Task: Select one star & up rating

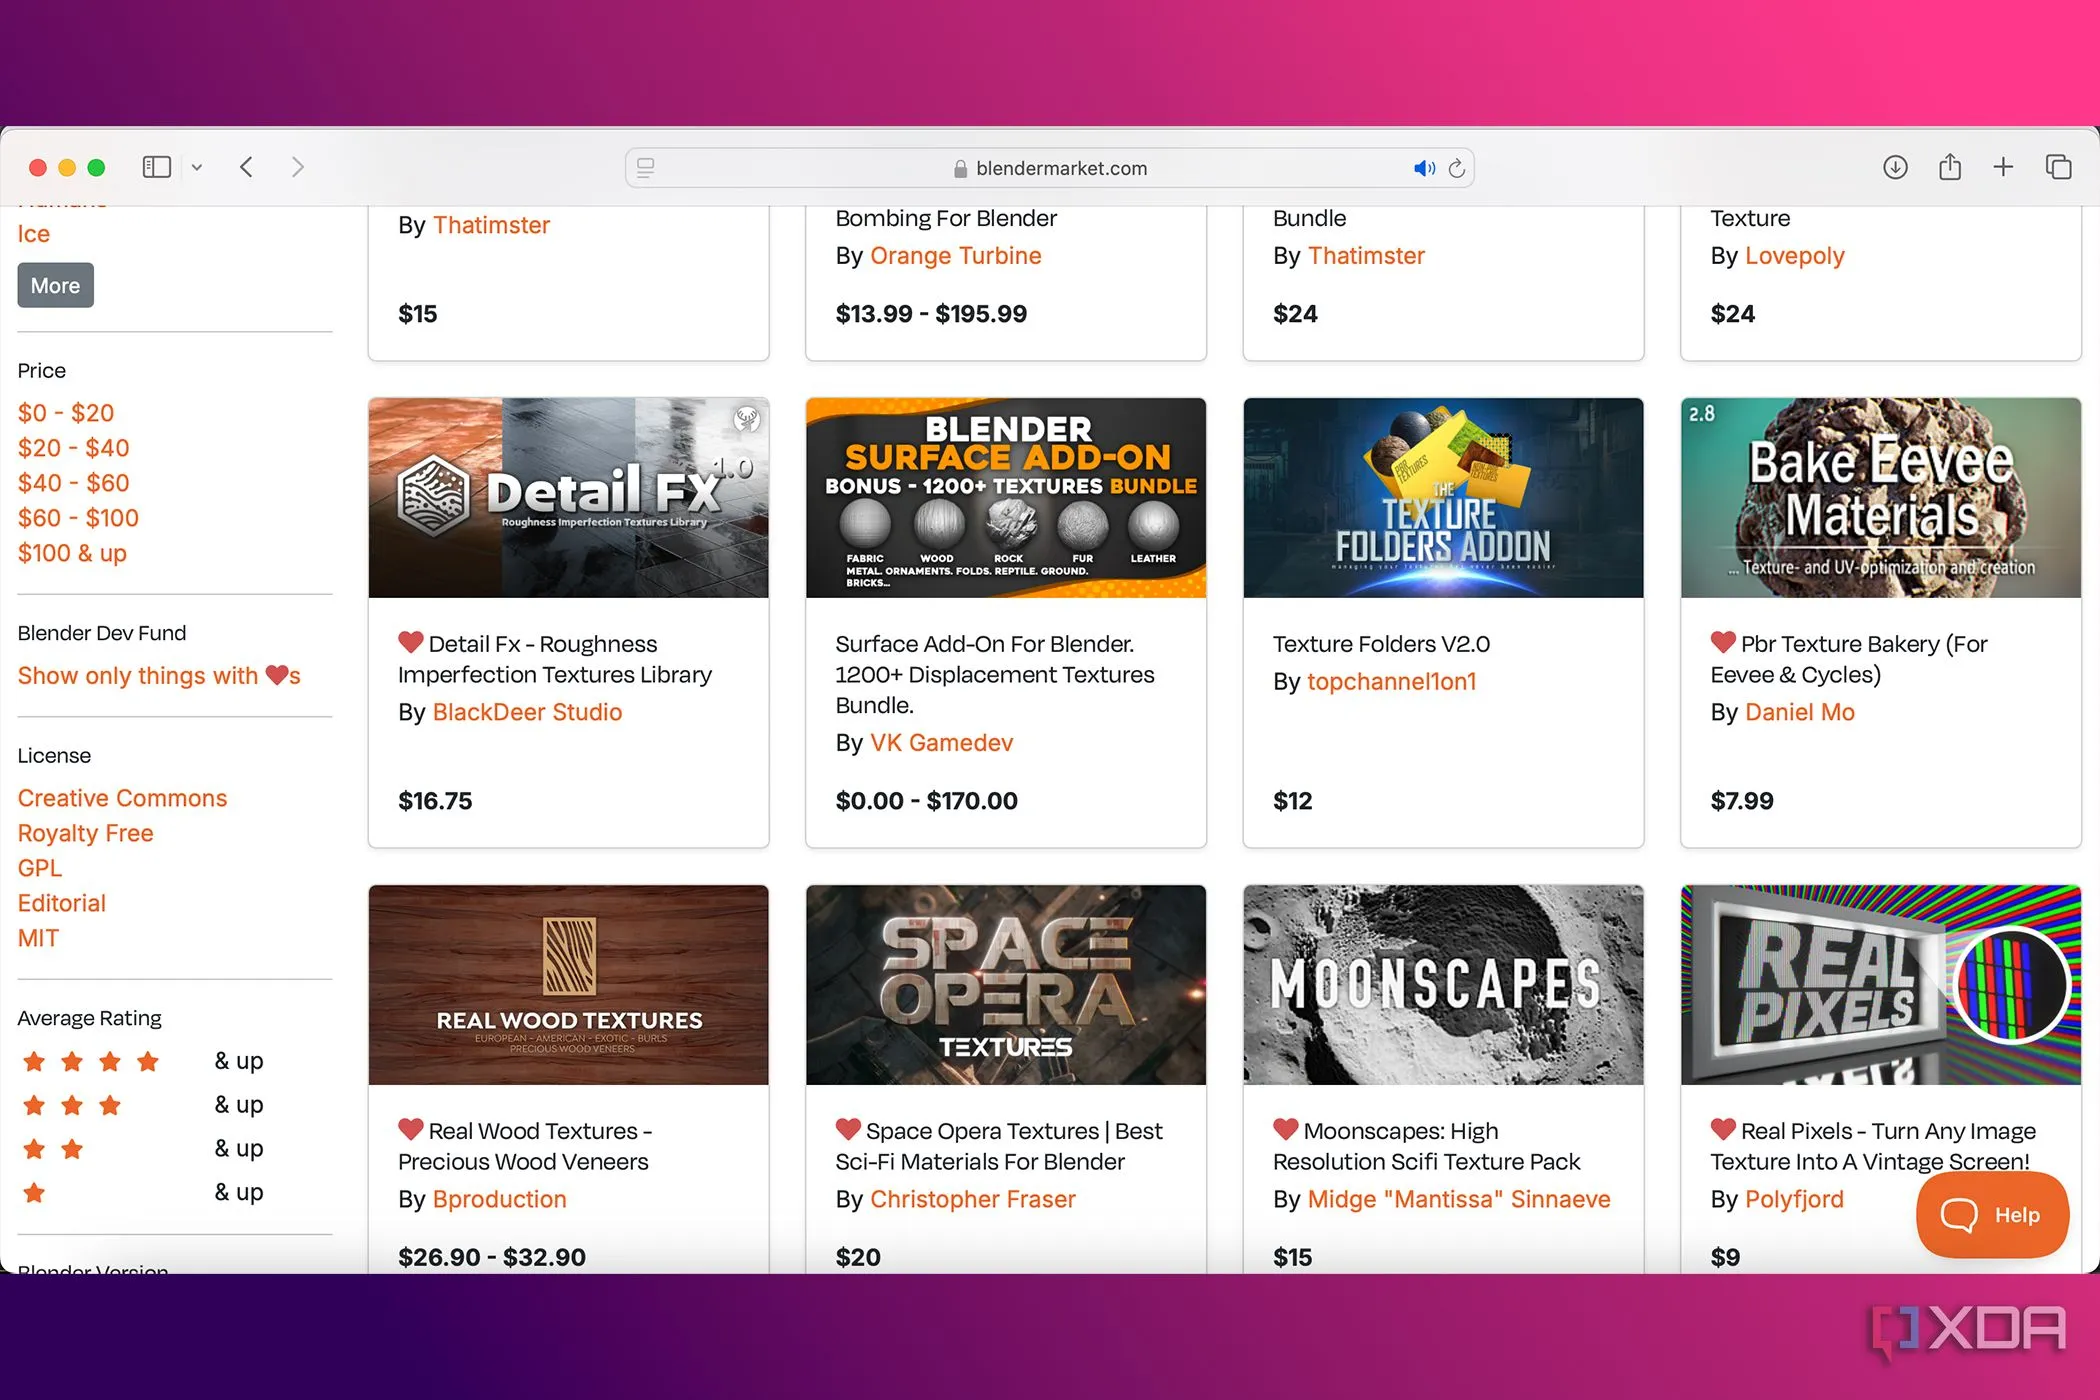Action: (x=141, y=1193)
